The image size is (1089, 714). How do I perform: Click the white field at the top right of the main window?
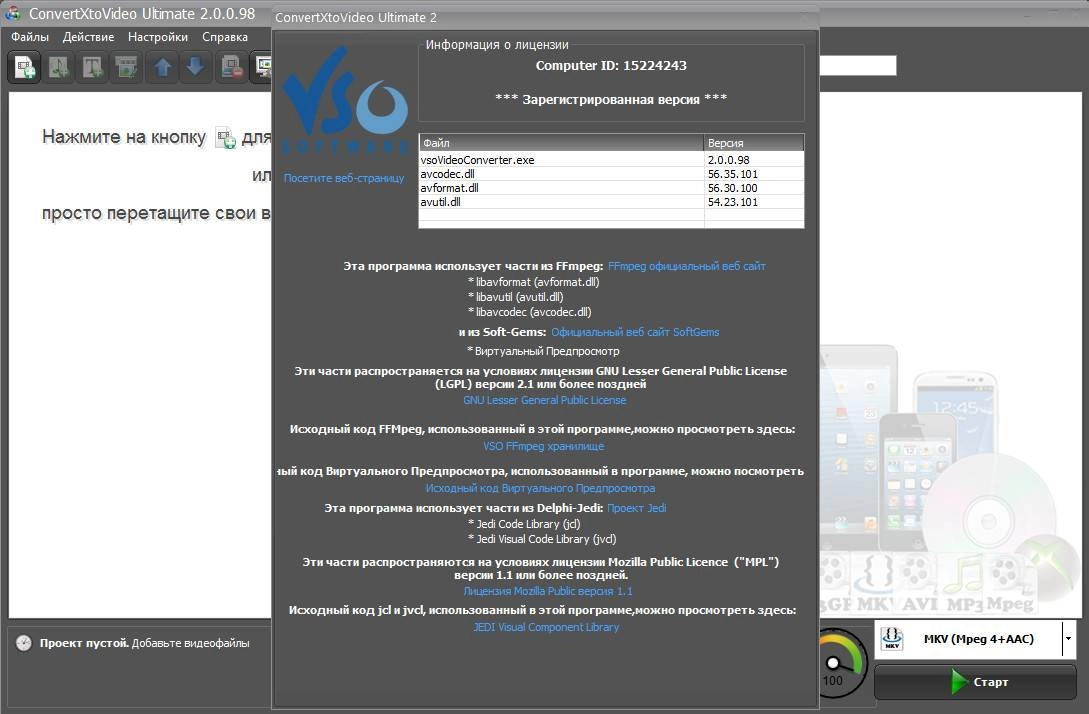[x=858, y=65]
